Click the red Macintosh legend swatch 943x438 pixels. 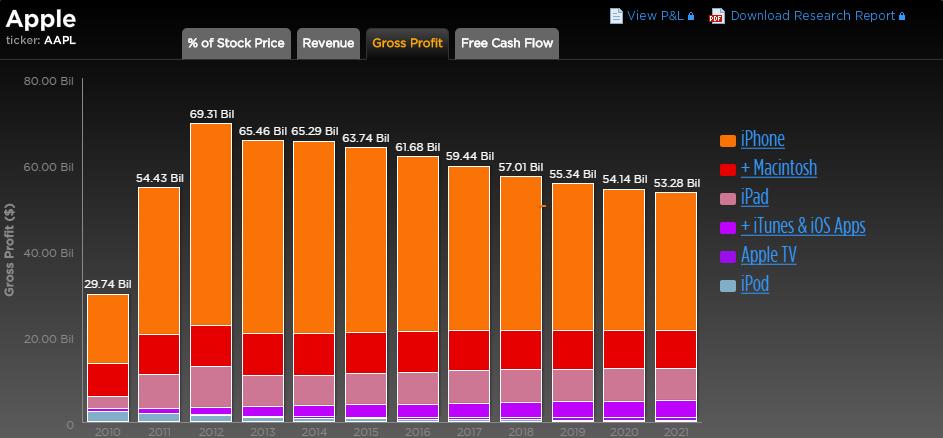(728, 169)
